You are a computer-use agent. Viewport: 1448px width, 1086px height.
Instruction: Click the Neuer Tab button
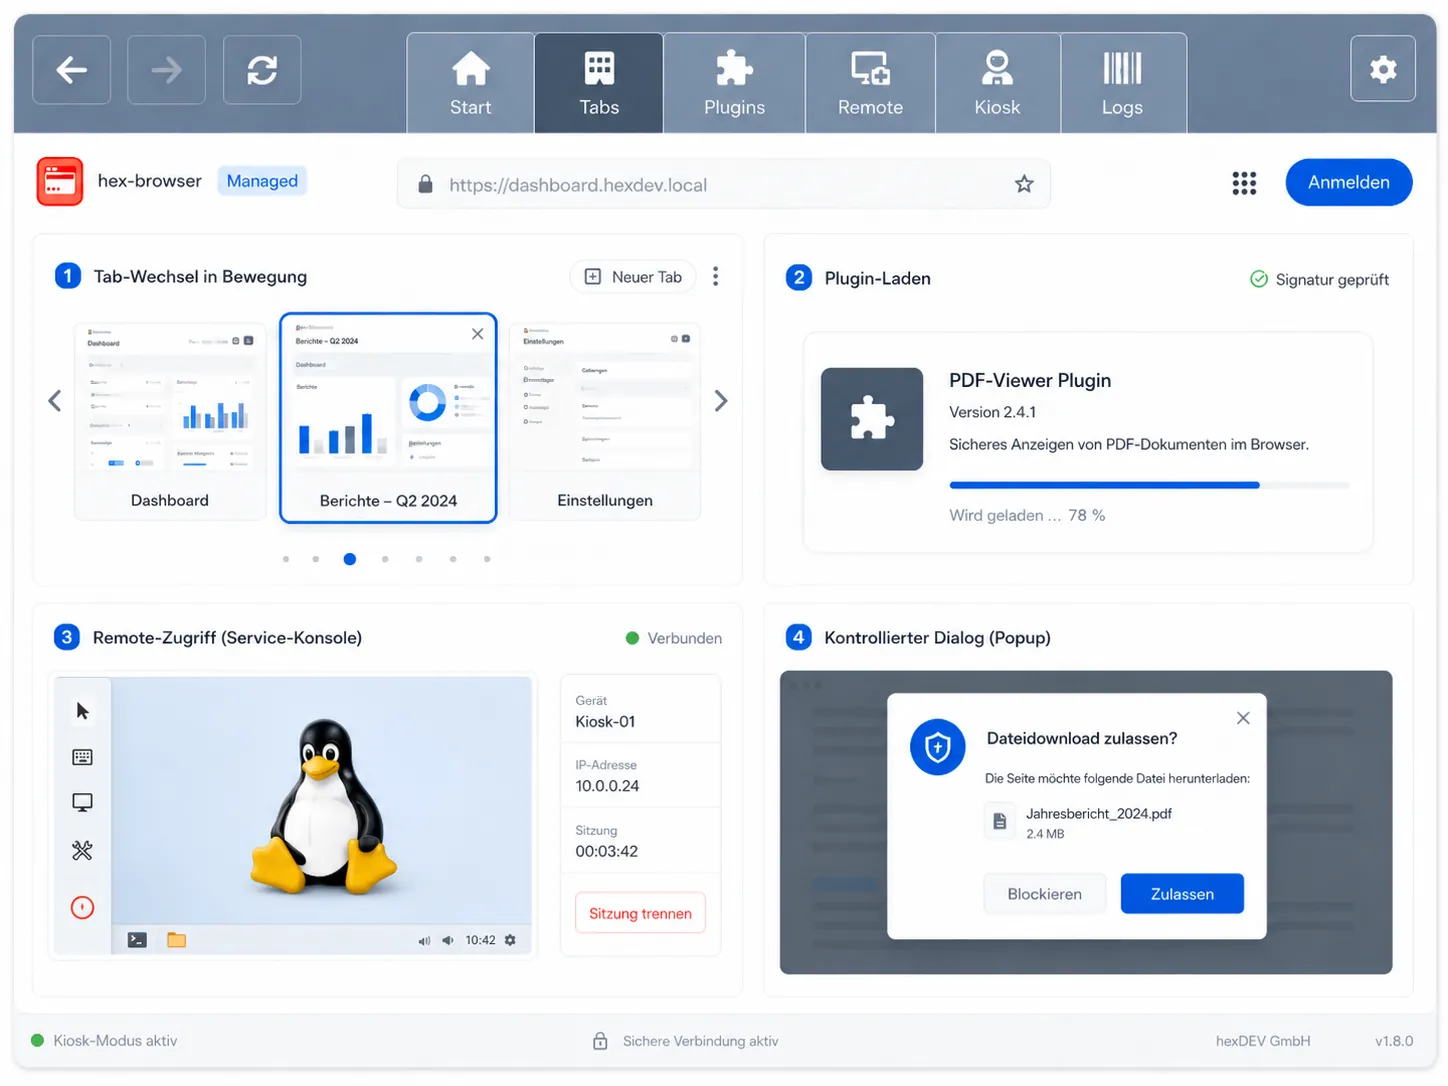pos(633,277)
